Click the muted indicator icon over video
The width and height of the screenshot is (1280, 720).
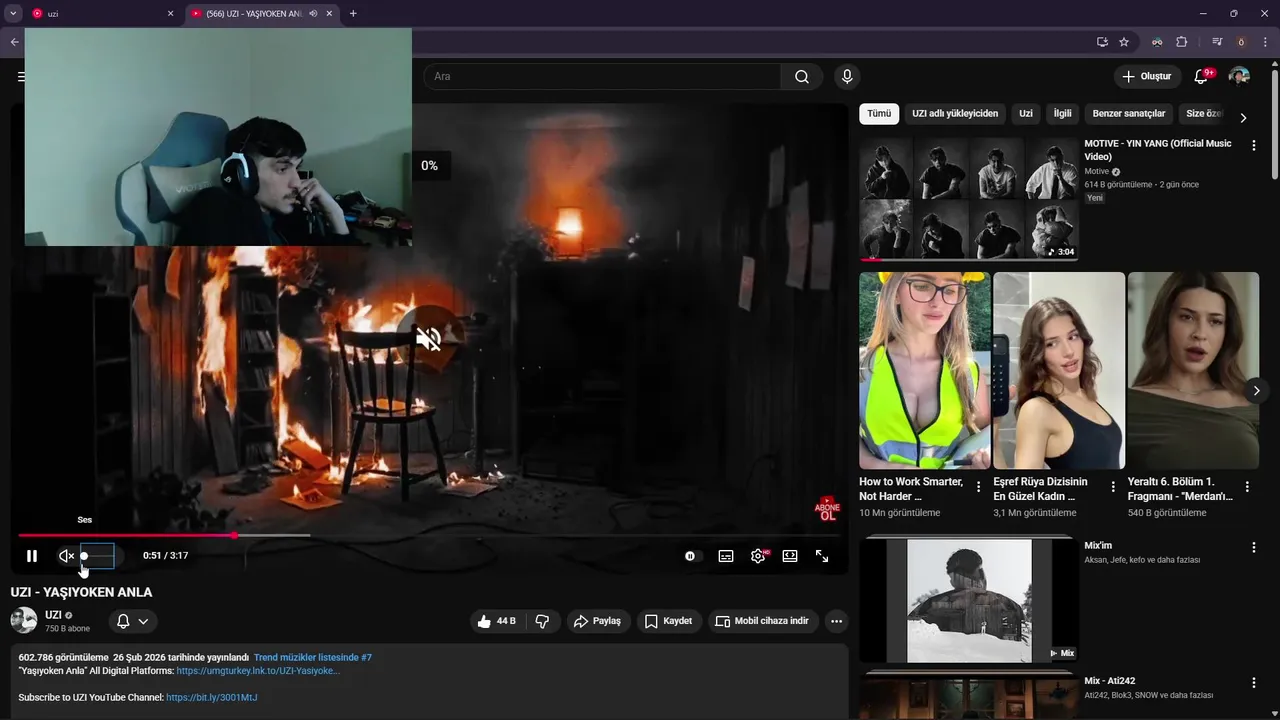429,339
